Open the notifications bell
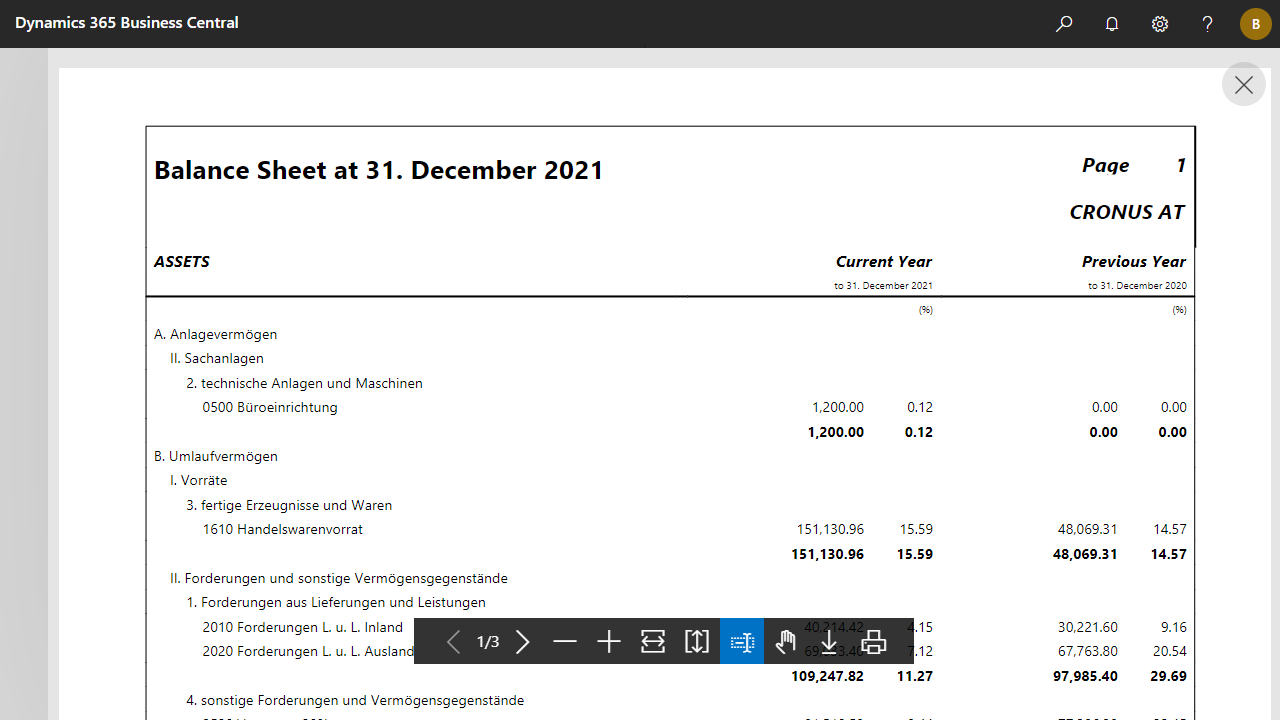Viewport: 1280px width, 720px height. (x=1112, y=24)
